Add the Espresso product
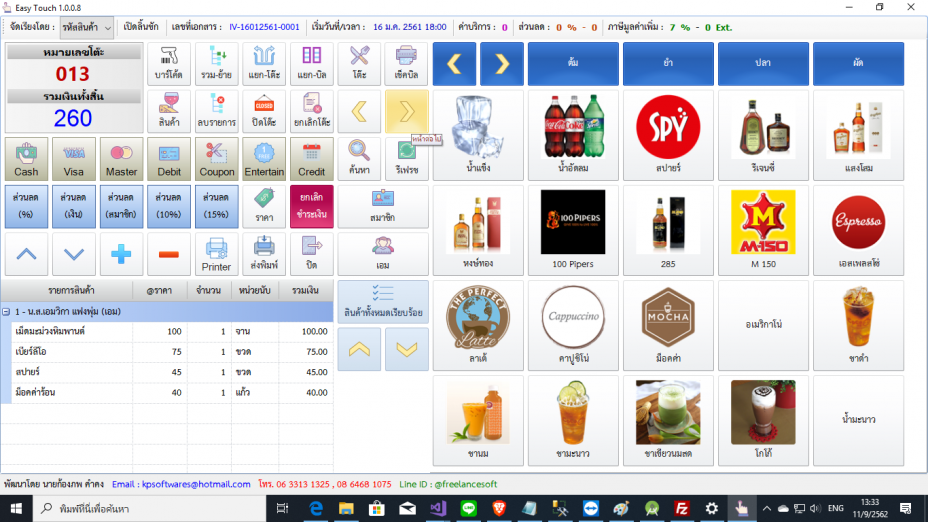The image size is (928, 522). [858, 230]
